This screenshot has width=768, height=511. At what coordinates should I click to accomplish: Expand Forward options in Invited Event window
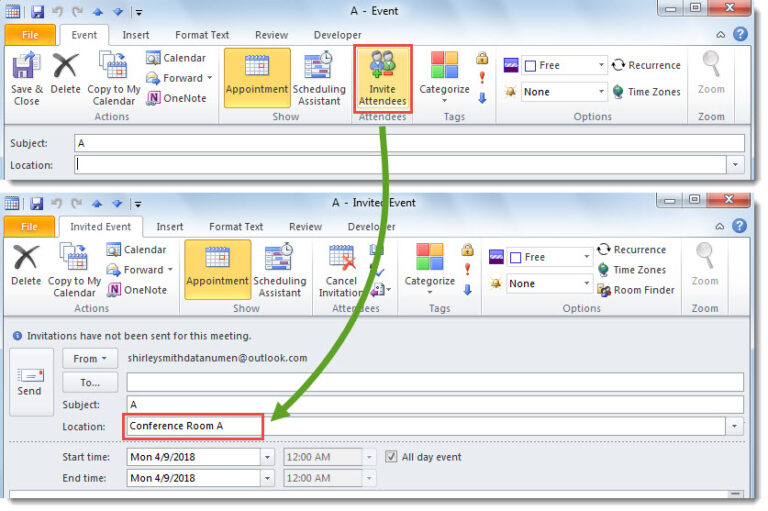coord(170,269)
